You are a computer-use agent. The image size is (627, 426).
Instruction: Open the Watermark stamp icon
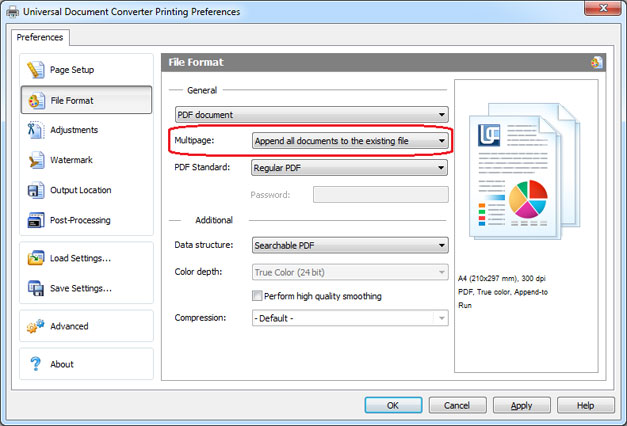tap(36, 160)
